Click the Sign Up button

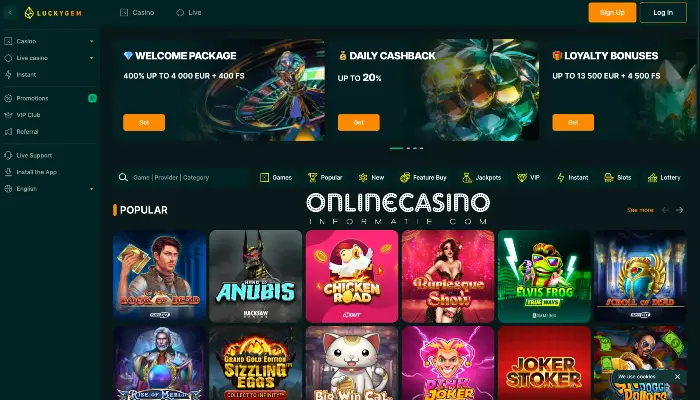(612, 12)
